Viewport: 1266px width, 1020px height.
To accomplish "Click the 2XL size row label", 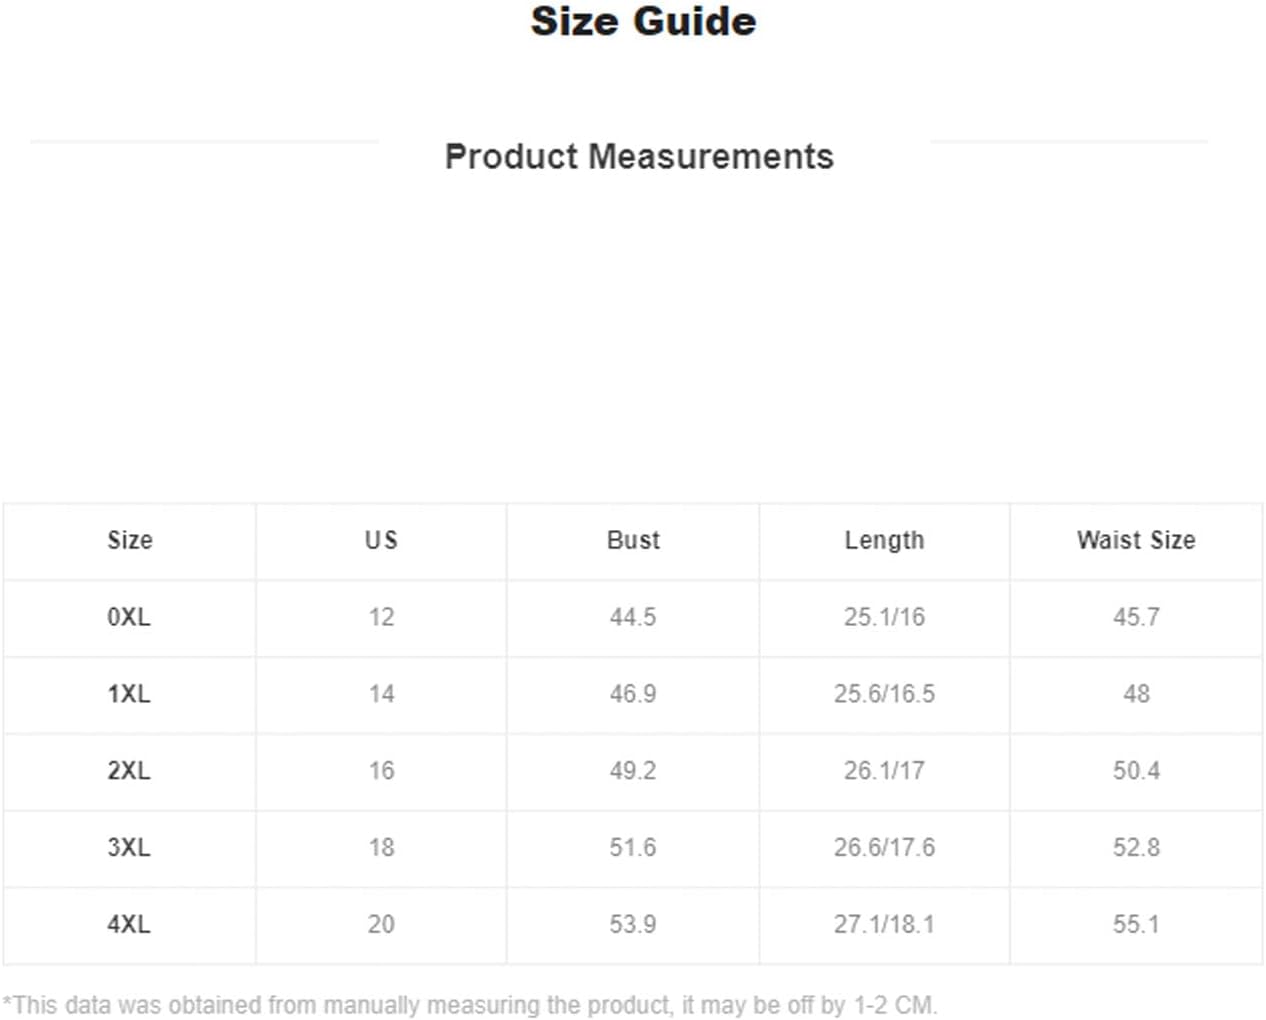I will (129, 771).
